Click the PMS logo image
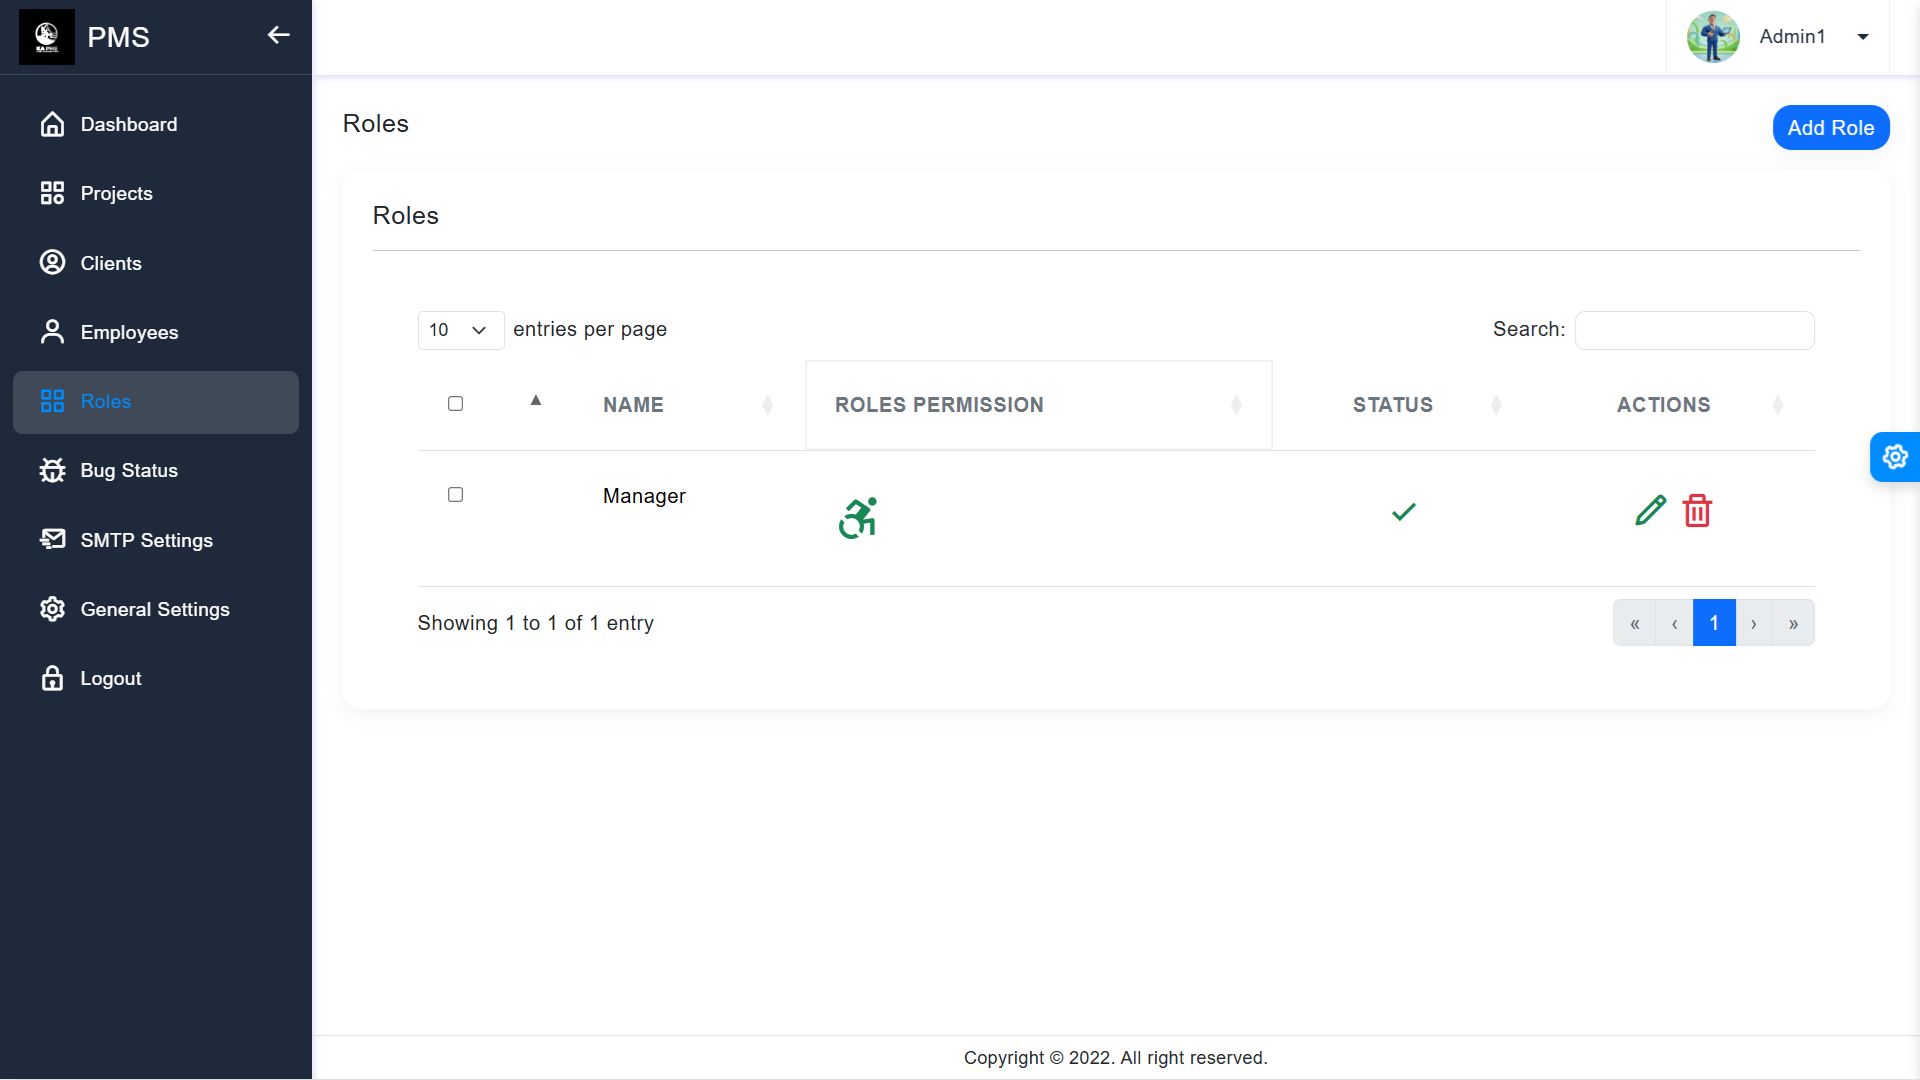1920x1080 pixels. [47, 37]
